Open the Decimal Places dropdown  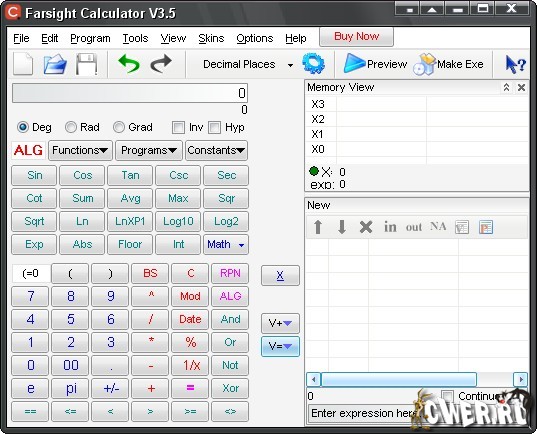[x=290, y=65]
